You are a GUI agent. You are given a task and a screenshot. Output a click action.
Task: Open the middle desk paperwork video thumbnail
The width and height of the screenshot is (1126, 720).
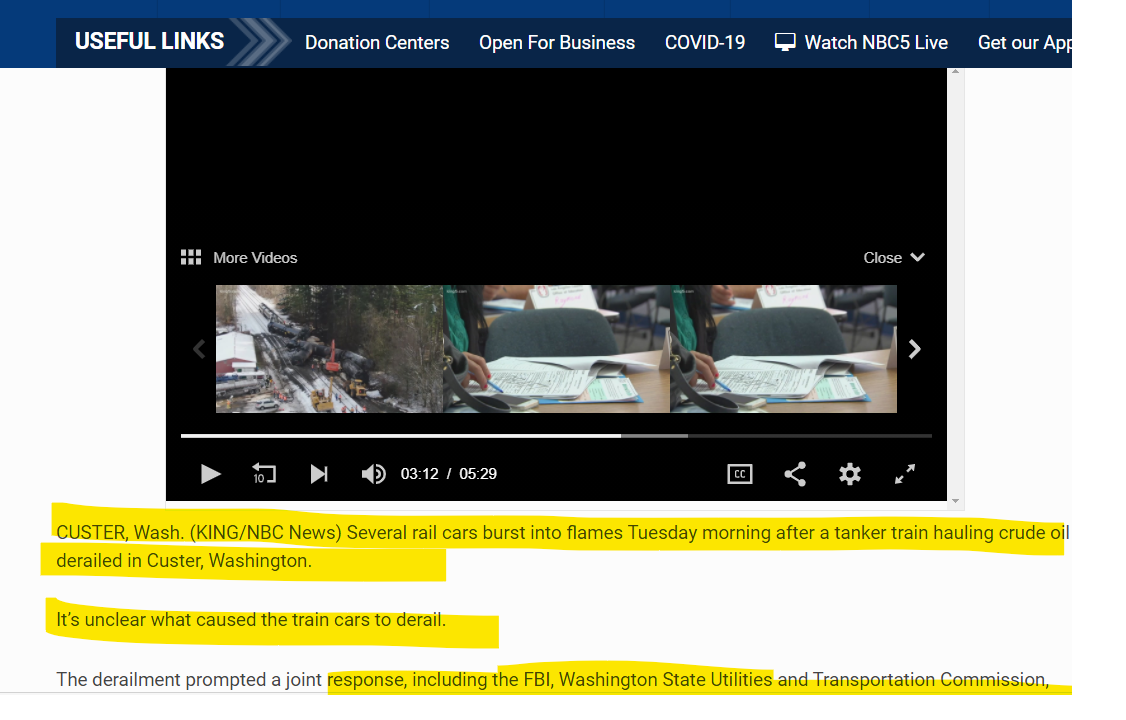pos(557,349)
